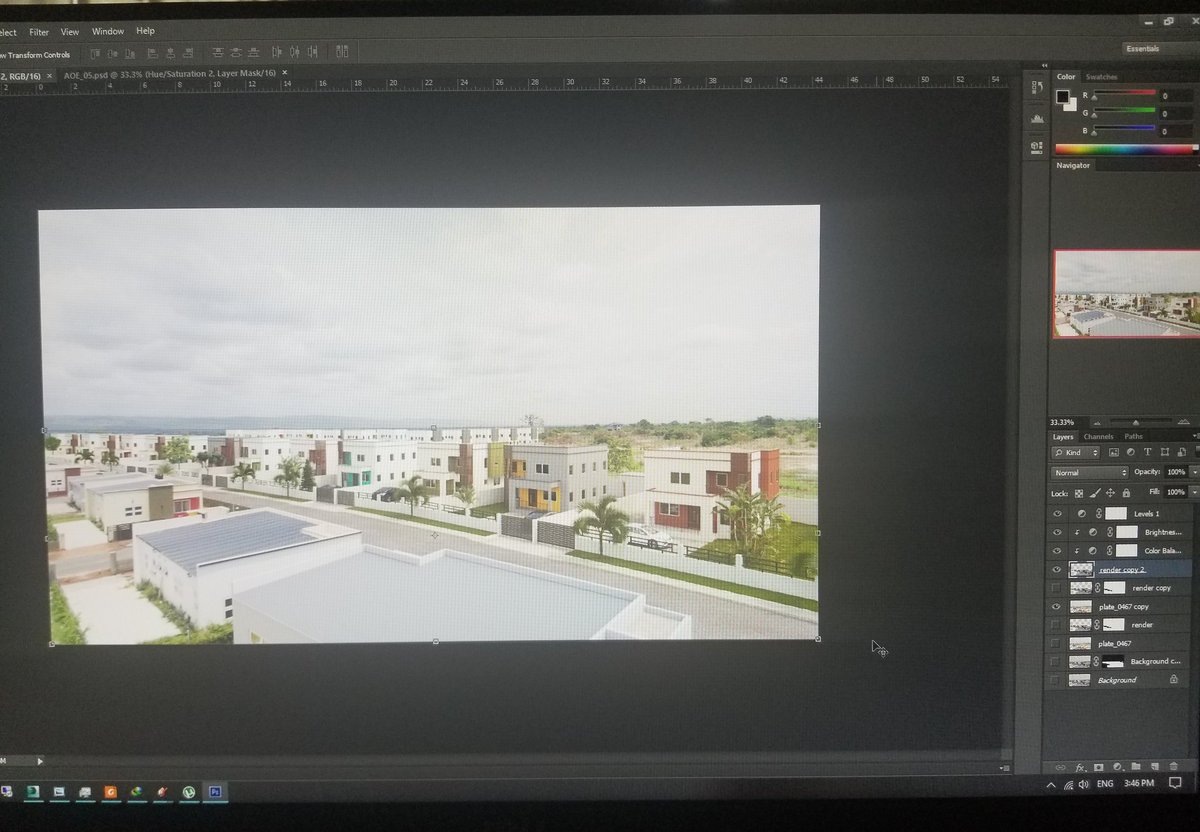
Task: Open the Filter menu
Action: [39, 32]
